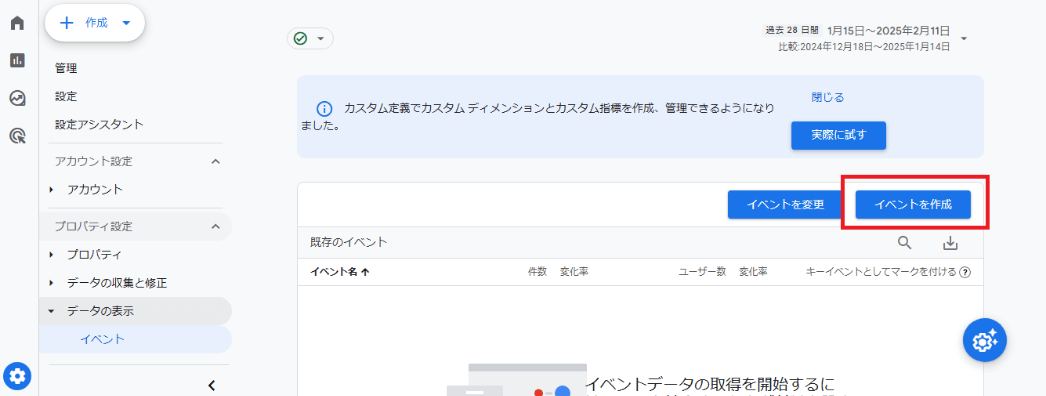Sort by イベント名 column header
The height and width of the screenshot is (396, 1046).
pyautogui.click(x=340, y=272)
